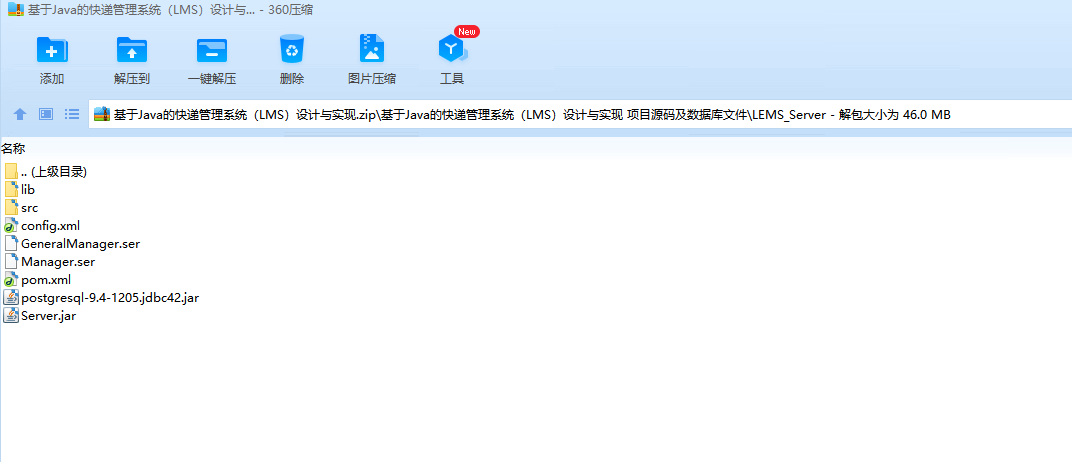1072x462 pixels.
Task: Click the window title text '360压缩'
Action: click(291, 10)
